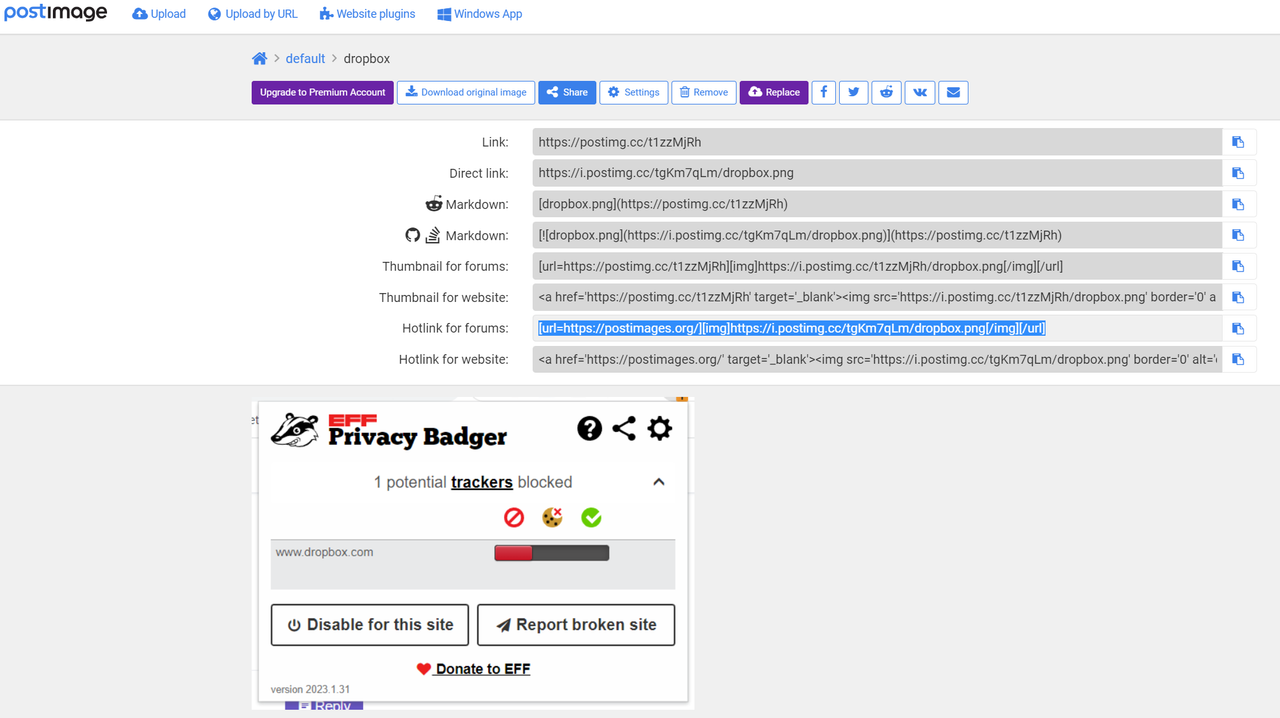Open the Upload page
The image size is (1280, 718).
(x=159, y=14)
